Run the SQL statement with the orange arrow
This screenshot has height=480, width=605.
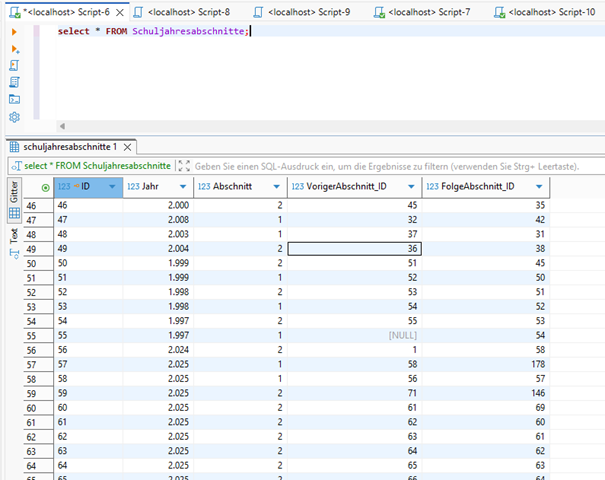click(x=14, y=32)
